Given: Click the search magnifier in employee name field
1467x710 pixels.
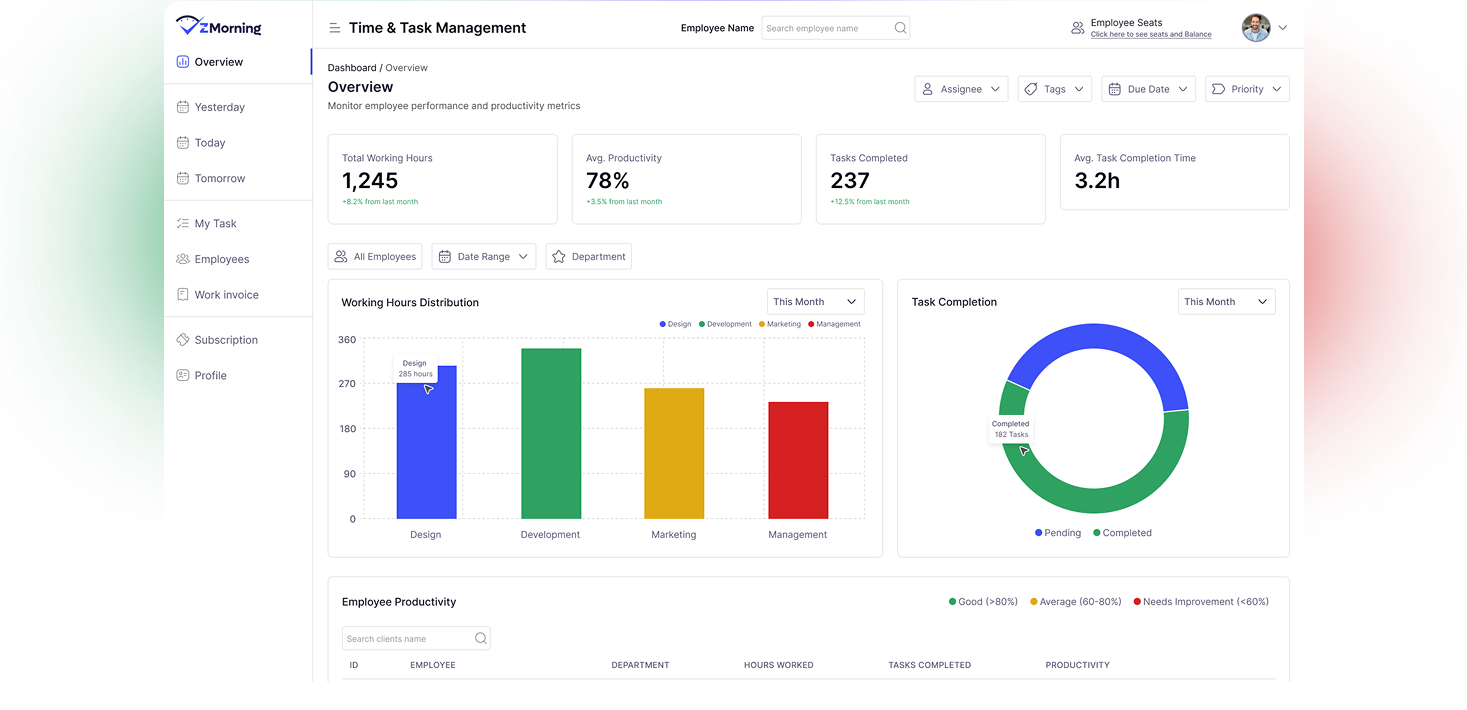Looking at the screenshot, I should click(900, 28).
